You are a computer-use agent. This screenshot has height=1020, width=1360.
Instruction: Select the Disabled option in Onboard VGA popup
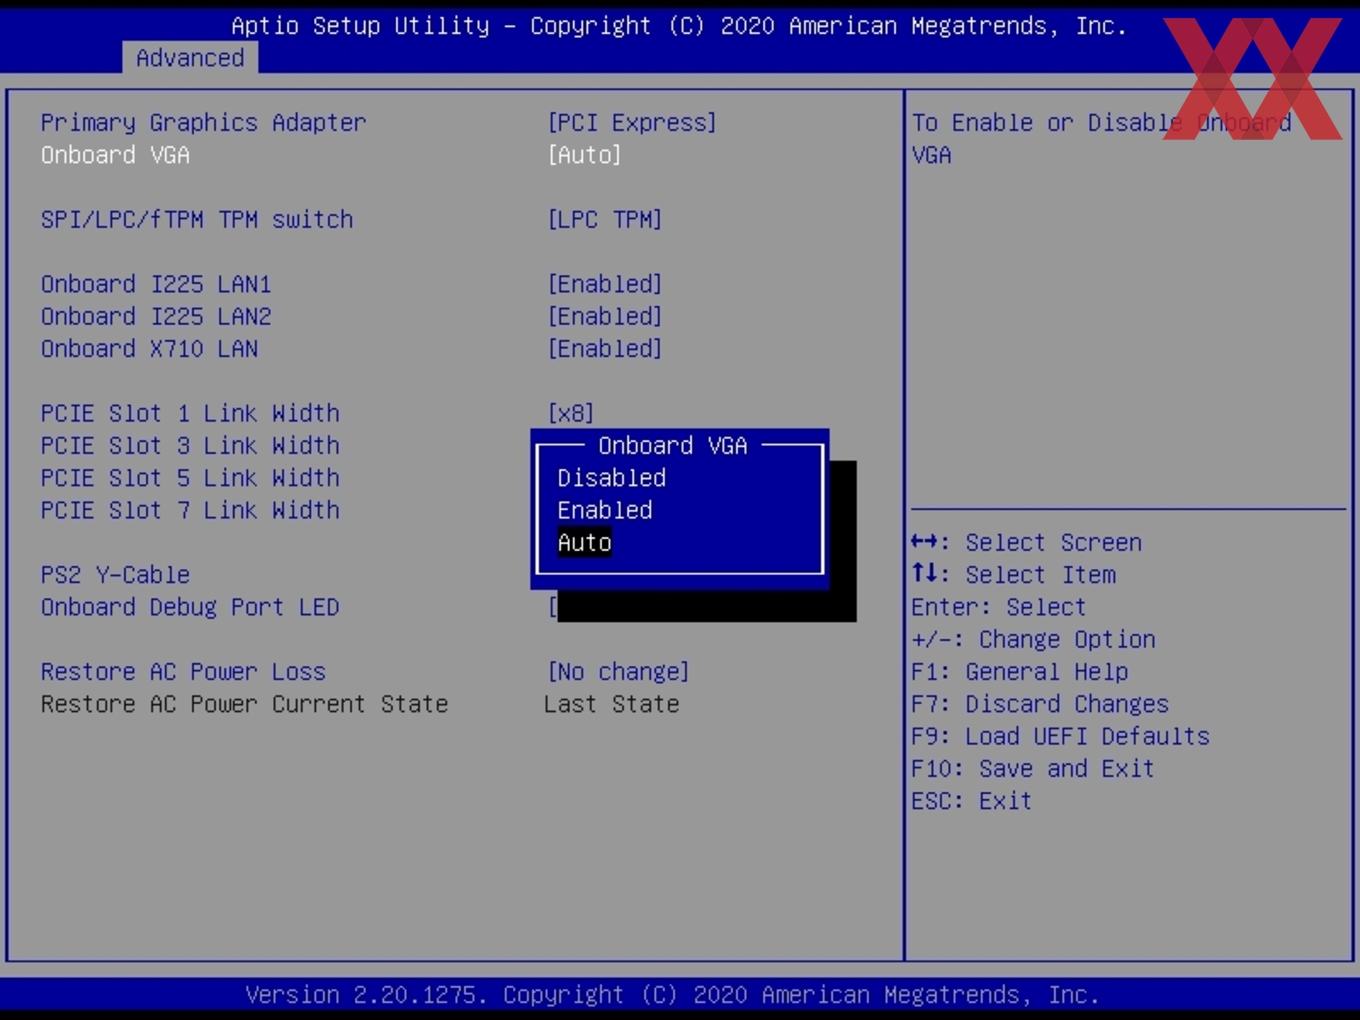click(611, 478)
